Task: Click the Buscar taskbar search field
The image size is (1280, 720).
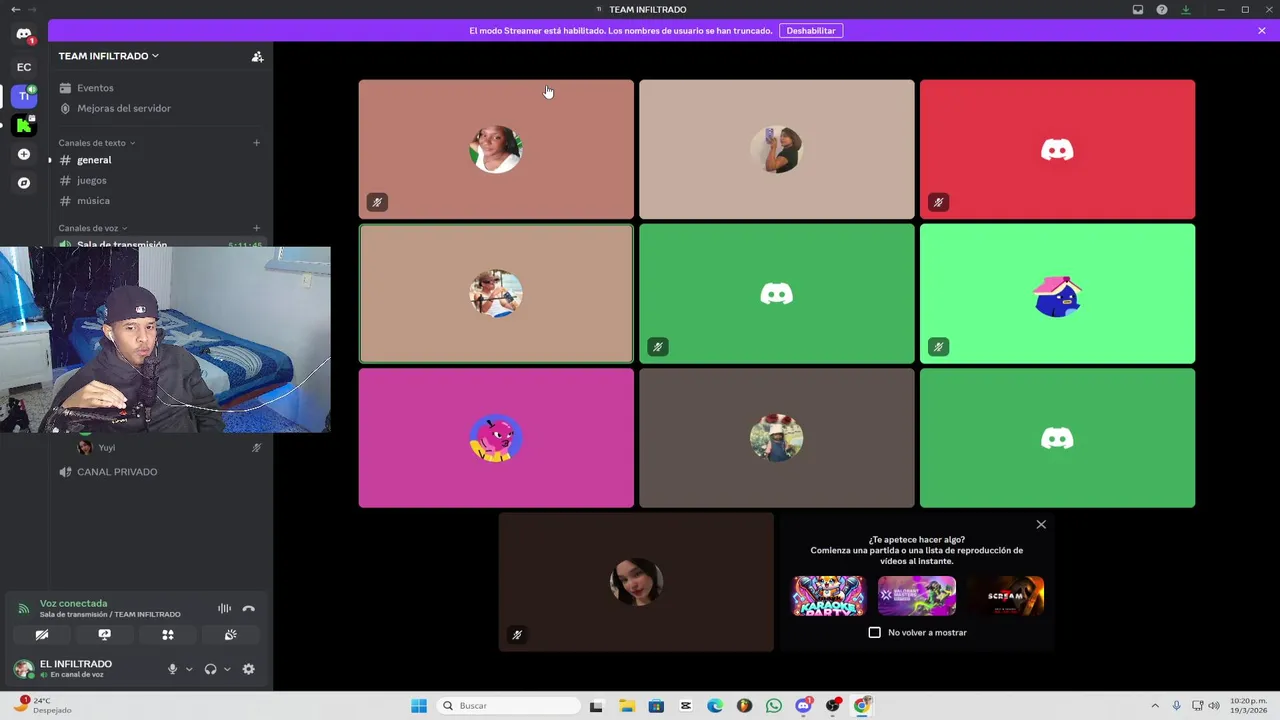Action: [507, 706]
